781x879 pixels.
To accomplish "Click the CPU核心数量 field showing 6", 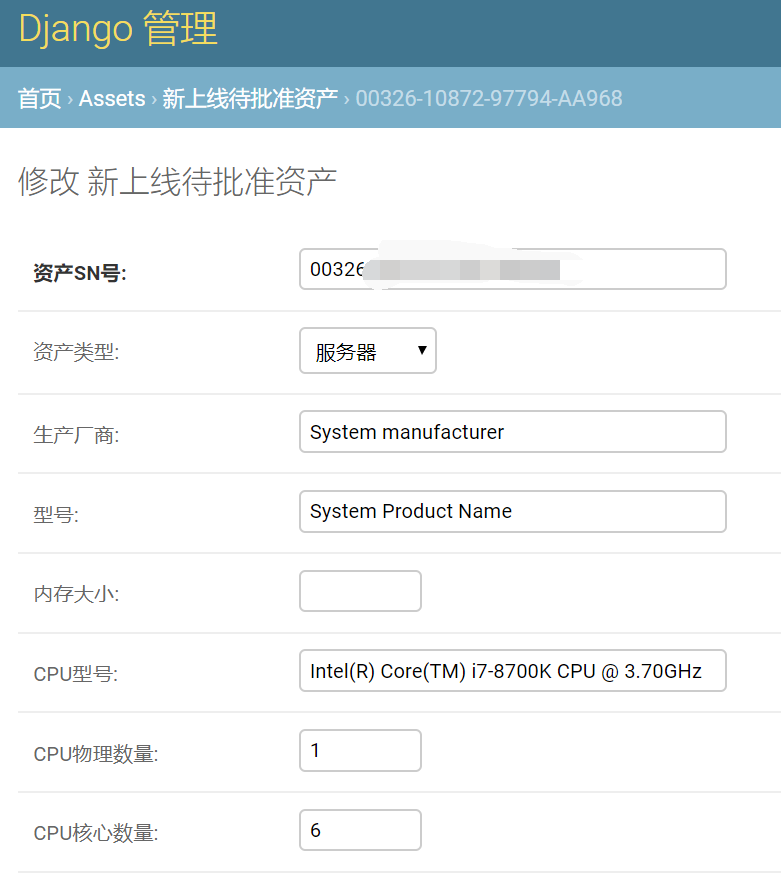I will click(x=360, y=830).
